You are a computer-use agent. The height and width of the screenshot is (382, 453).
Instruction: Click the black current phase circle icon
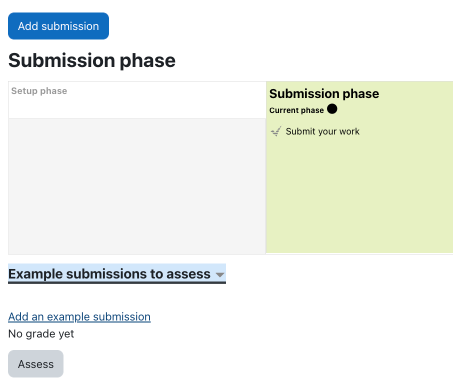pyautogui.click(x=332, y=109)
